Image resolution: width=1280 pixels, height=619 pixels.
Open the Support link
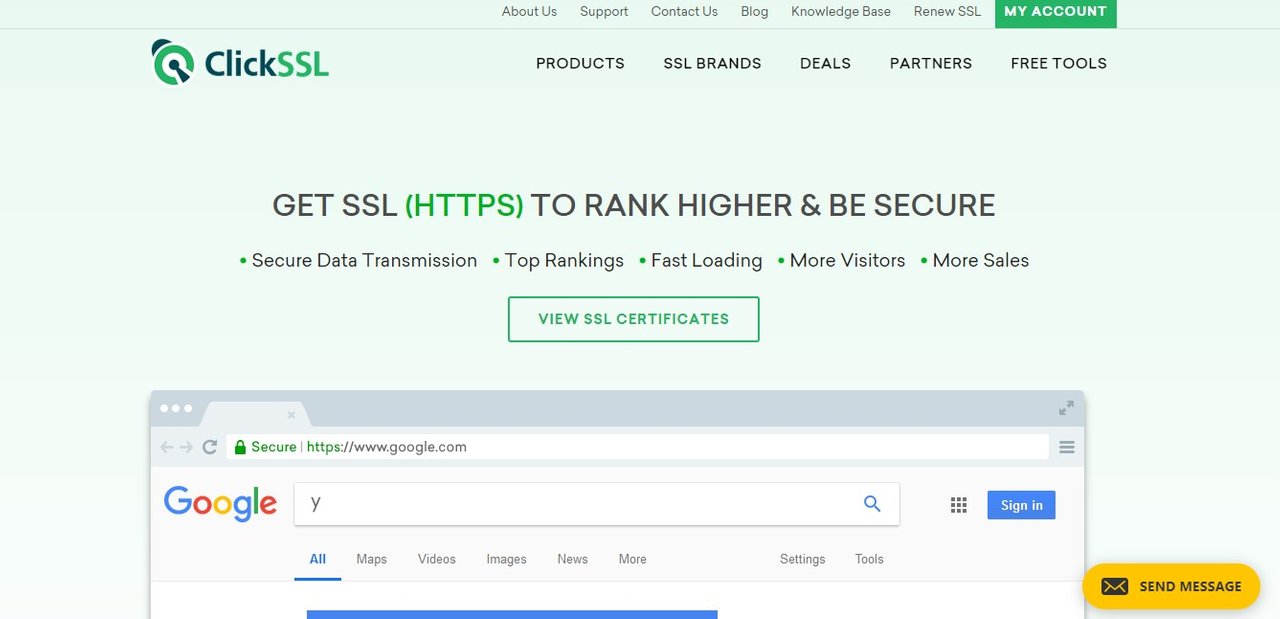tap(604, 12)
